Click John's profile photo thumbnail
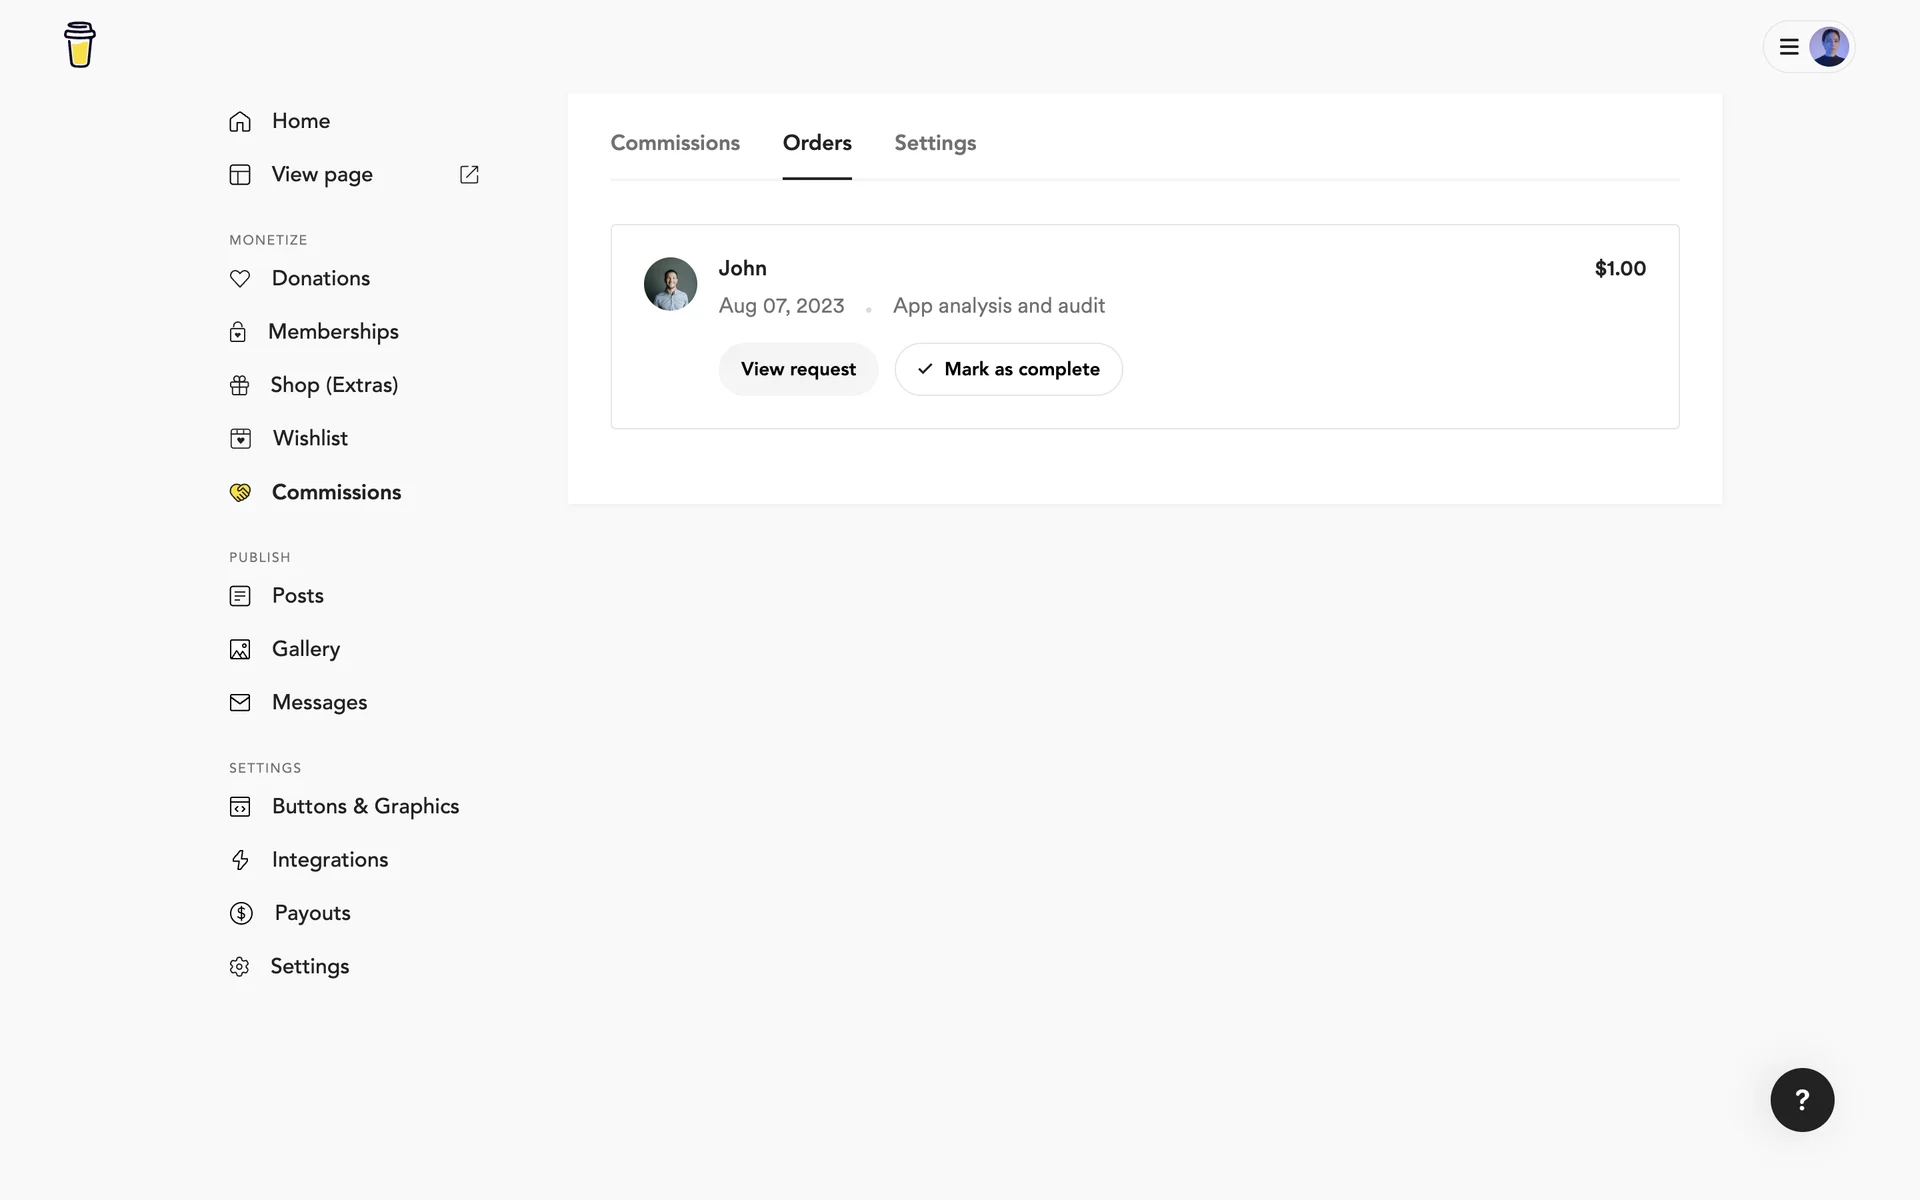1920x1200 pixels. (670, 284)
